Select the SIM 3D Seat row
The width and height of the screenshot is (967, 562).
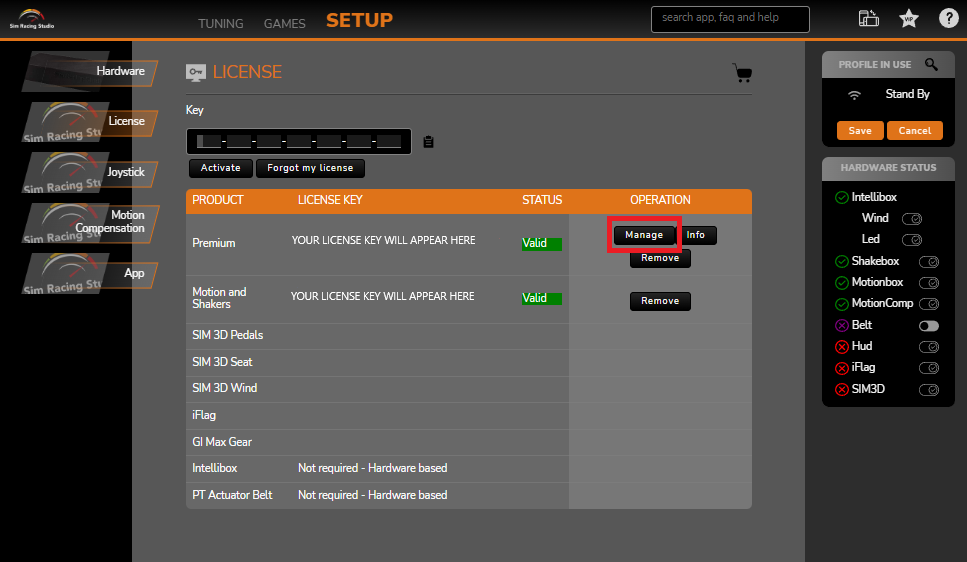469,363
